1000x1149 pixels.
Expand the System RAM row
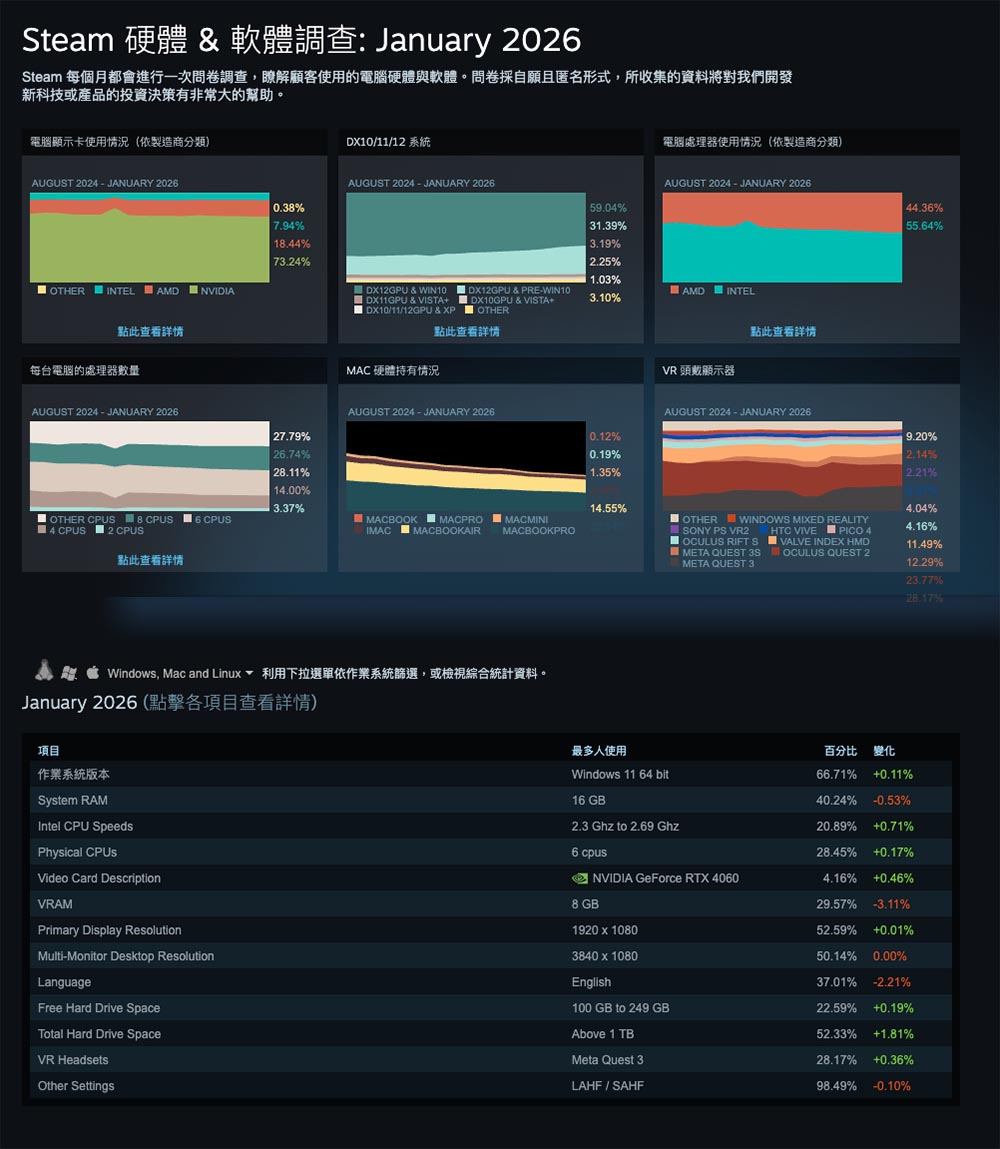click(x=73, y=801)
